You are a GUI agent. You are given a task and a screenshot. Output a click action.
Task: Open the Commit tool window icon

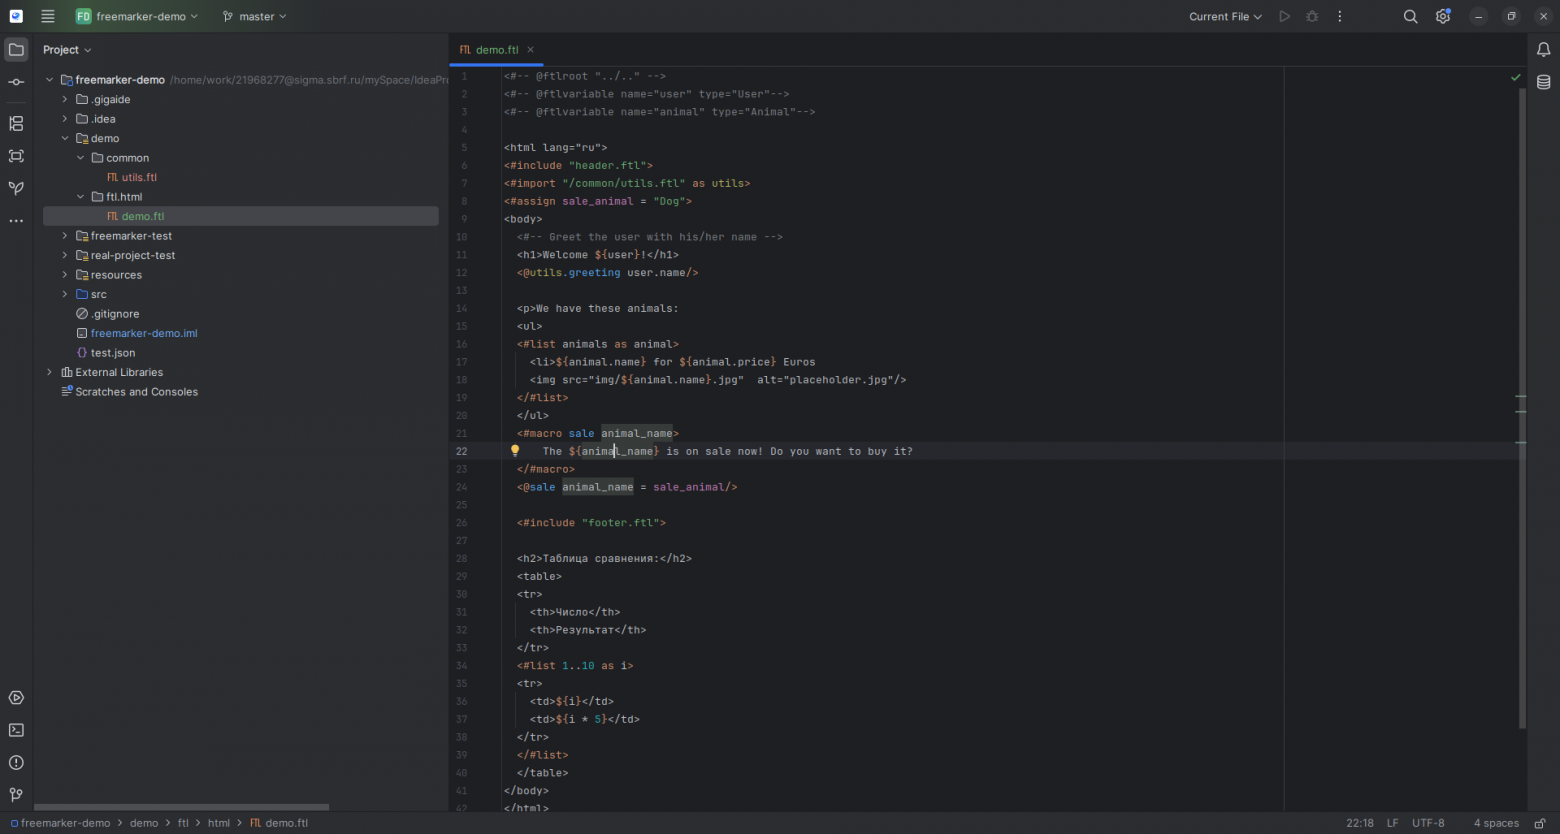pyautogui.click(x=16, y=82)
